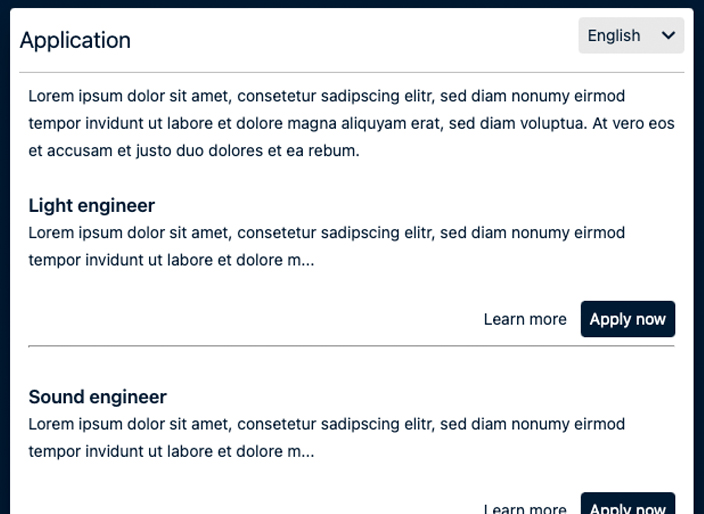Click the intro paragraph below the Application header
The width and height of the screenshot is (704, 514).
click(350, 124)
